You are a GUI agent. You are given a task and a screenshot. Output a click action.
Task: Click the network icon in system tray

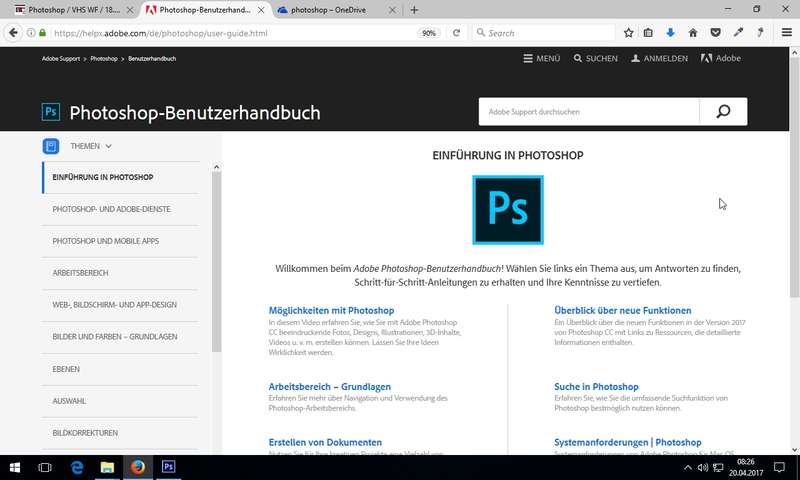718,467
